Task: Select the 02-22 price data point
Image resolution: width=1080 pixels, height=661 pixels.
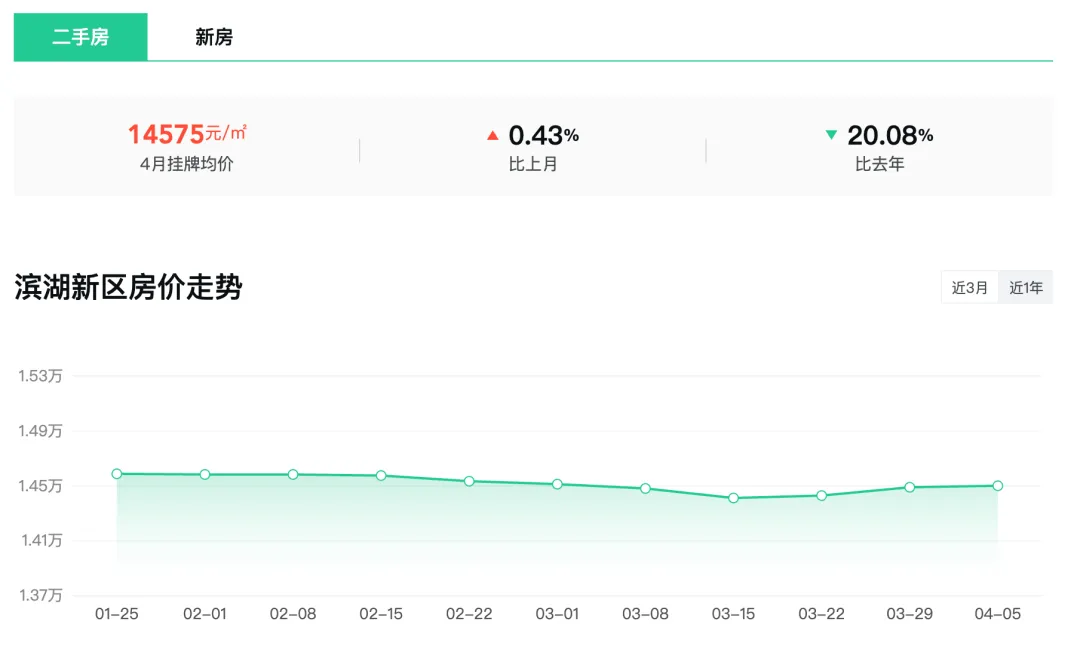Action: pyautogui.click(x=469, y=481)
